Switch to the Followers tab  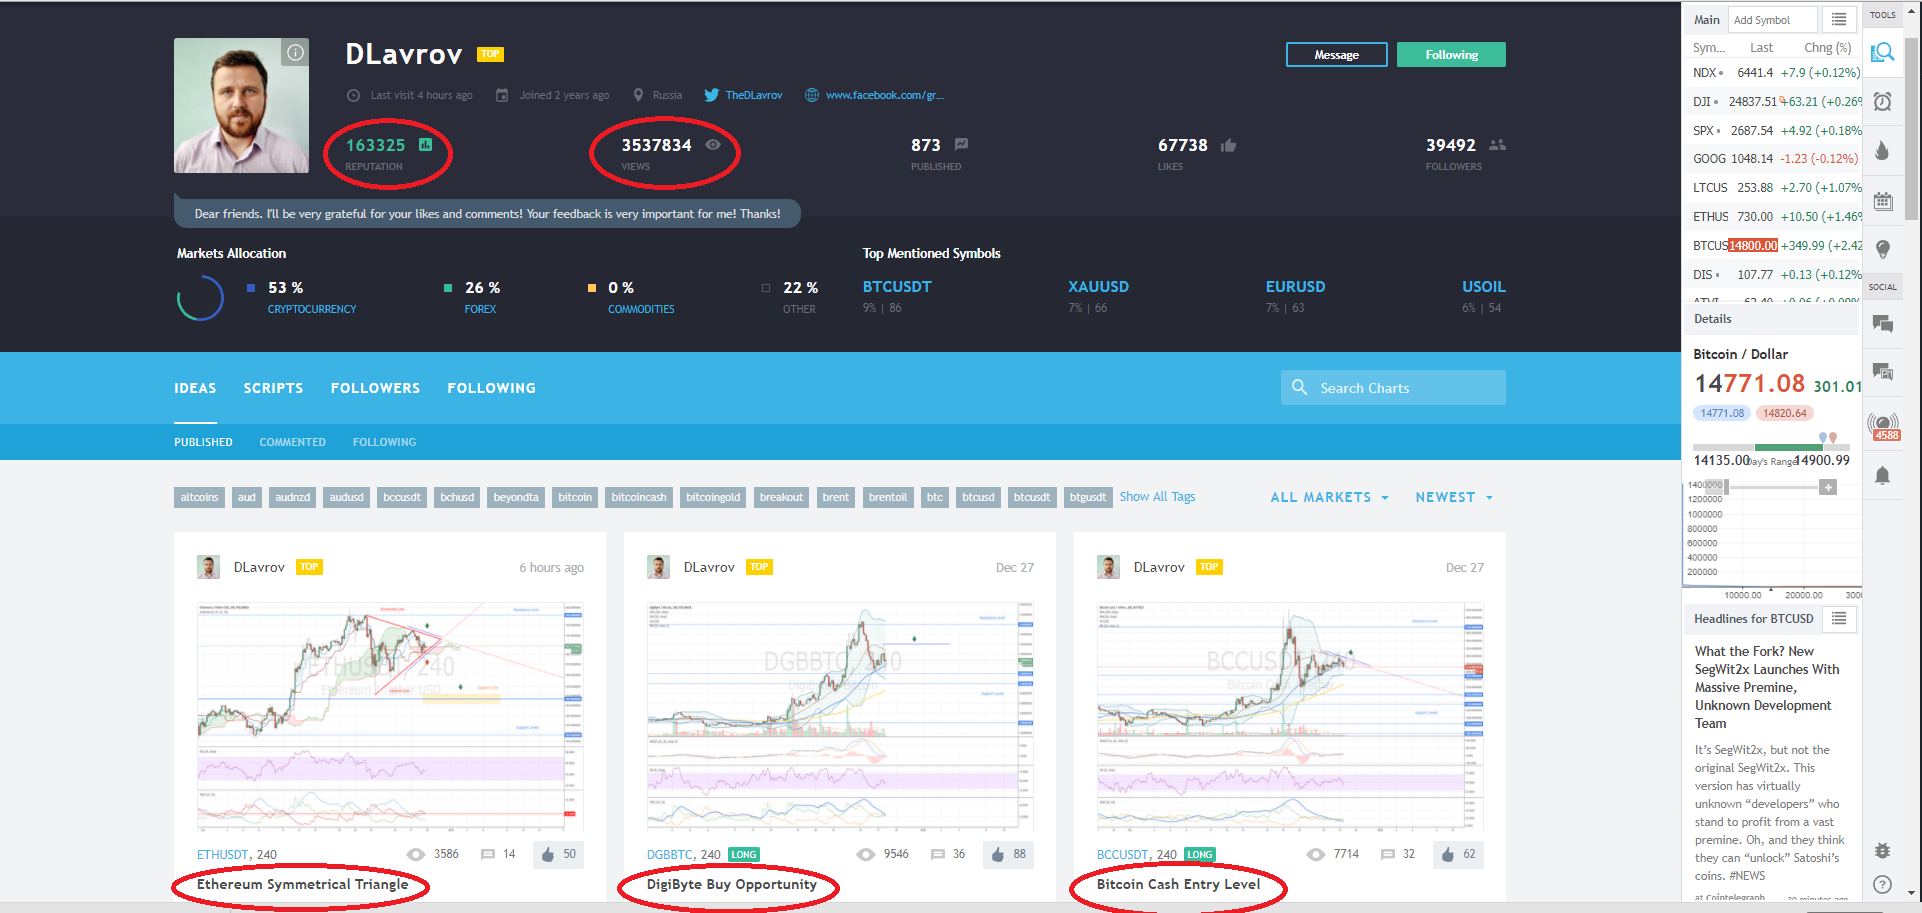(x=375, y=388)
